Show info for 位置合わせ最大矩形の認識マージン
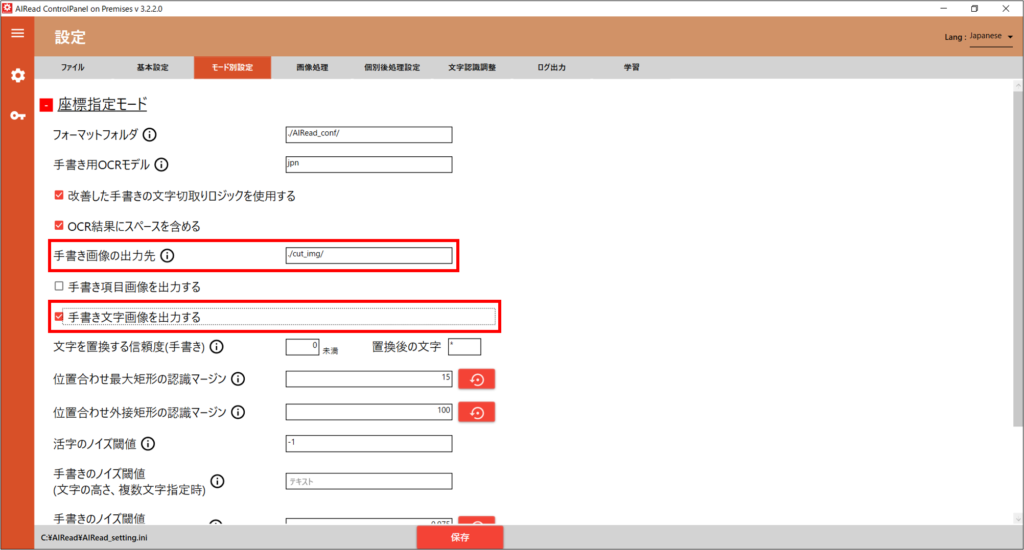Viewport: 1024px width, 550px height. pos(238,379)
